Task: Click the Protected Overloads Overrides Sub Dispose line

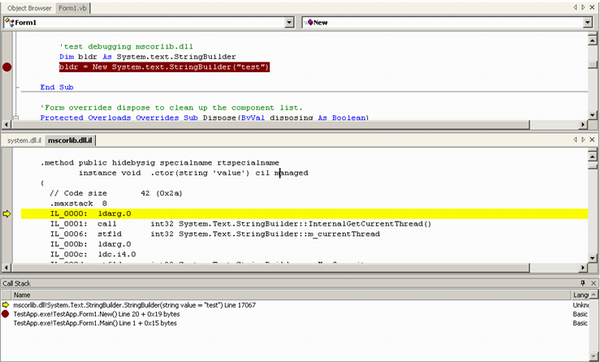Action: tap(204, 117)
